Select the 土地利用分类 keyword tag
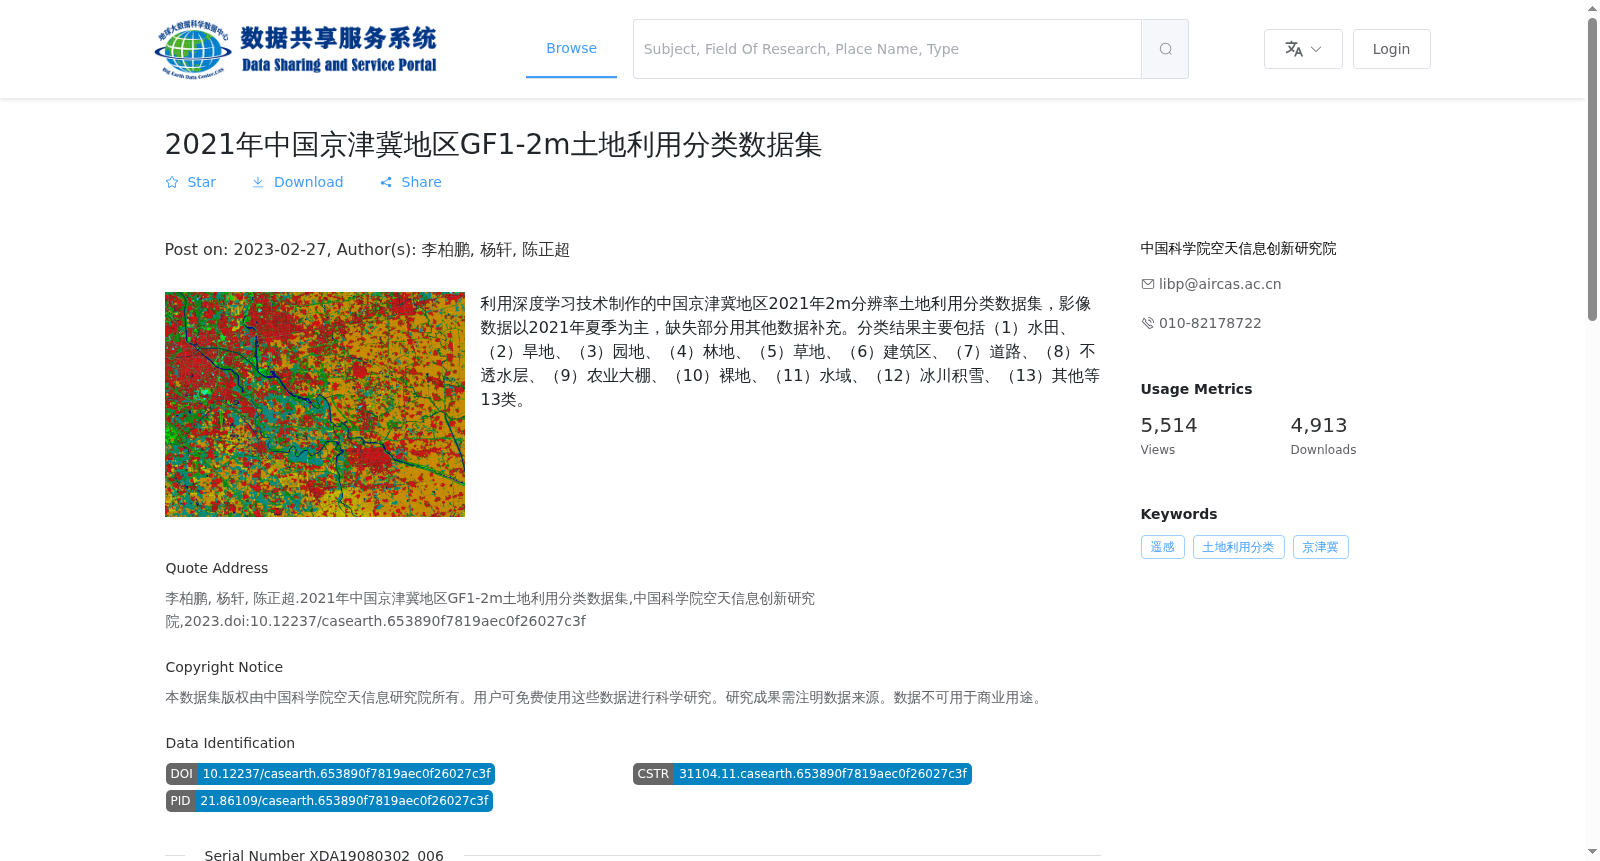Image resolution: width=1600 pixels, height=861 pixels. tap(1238, 547)
